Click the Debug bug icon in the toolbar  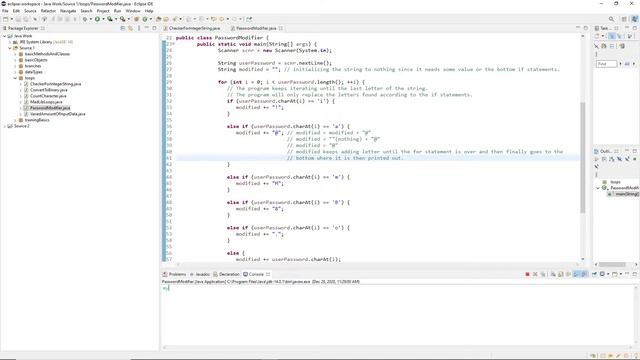(85, 19)
